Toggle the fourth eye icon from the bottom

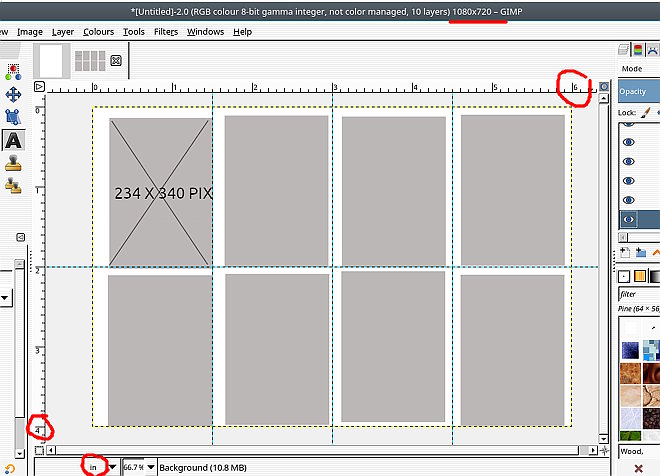(x=628, y=161)
